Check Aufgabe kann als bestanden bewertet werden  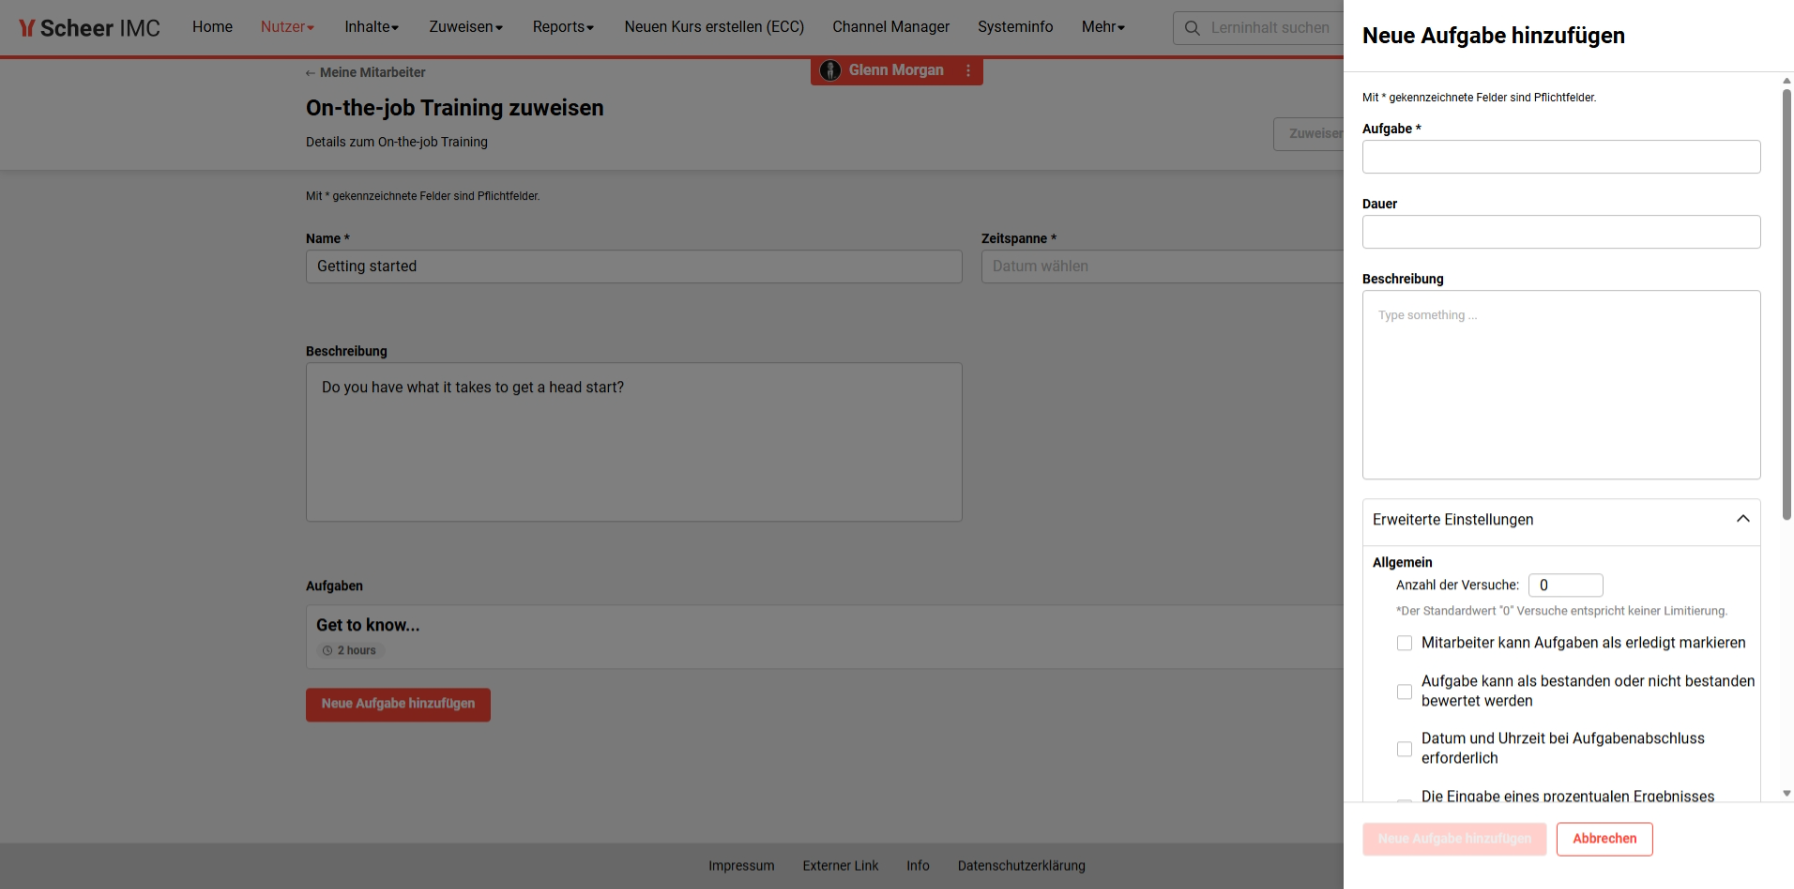tap(1404, 692)
